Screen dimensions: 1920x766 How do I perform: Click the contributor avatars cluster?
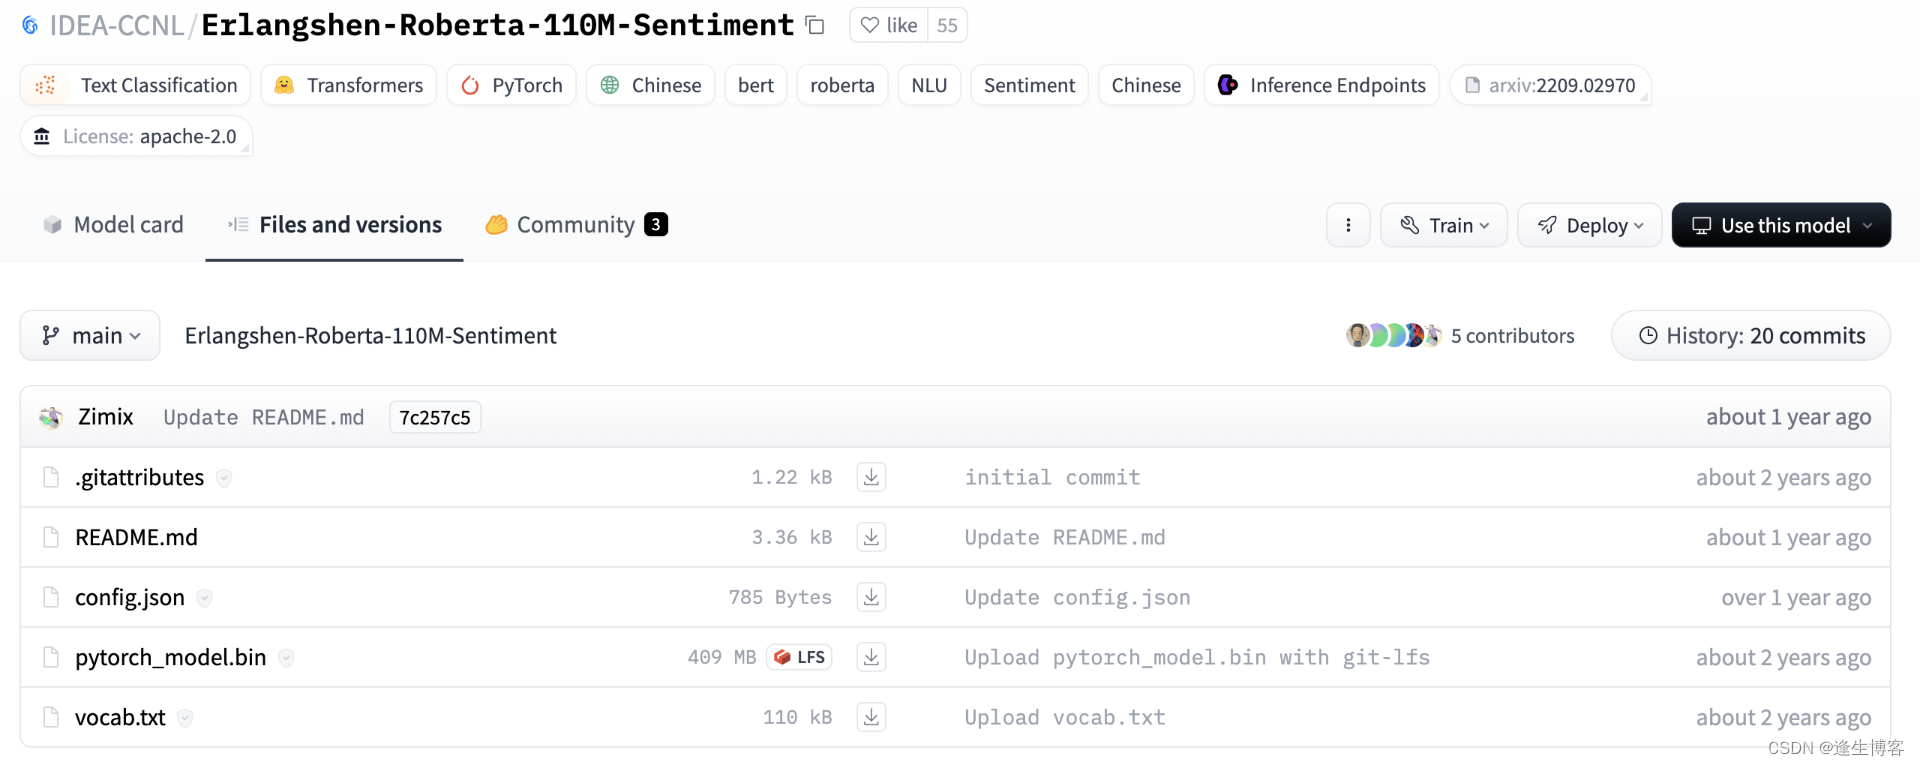coord(1394,336)
